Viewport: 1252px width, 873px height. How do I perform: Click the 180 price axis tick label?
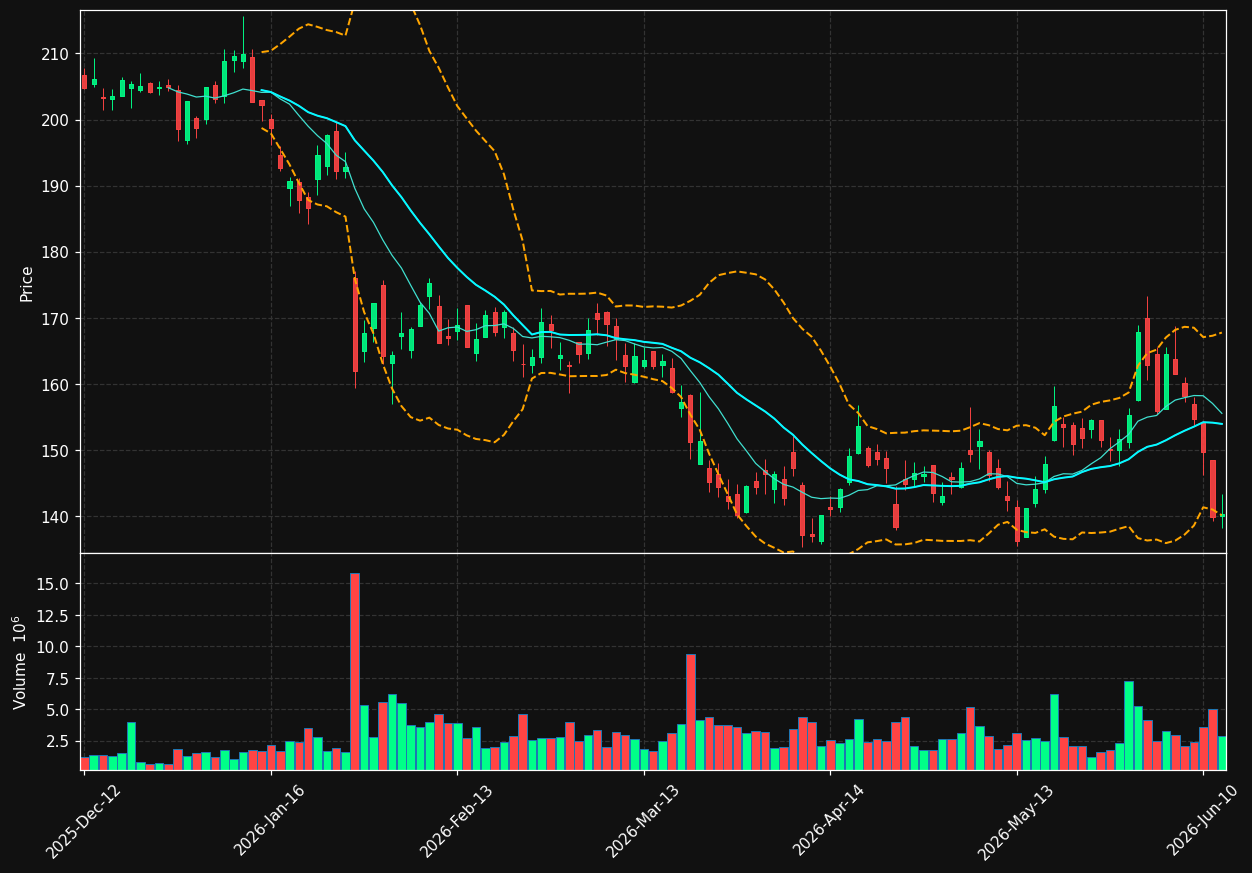[x=56, y=252]
